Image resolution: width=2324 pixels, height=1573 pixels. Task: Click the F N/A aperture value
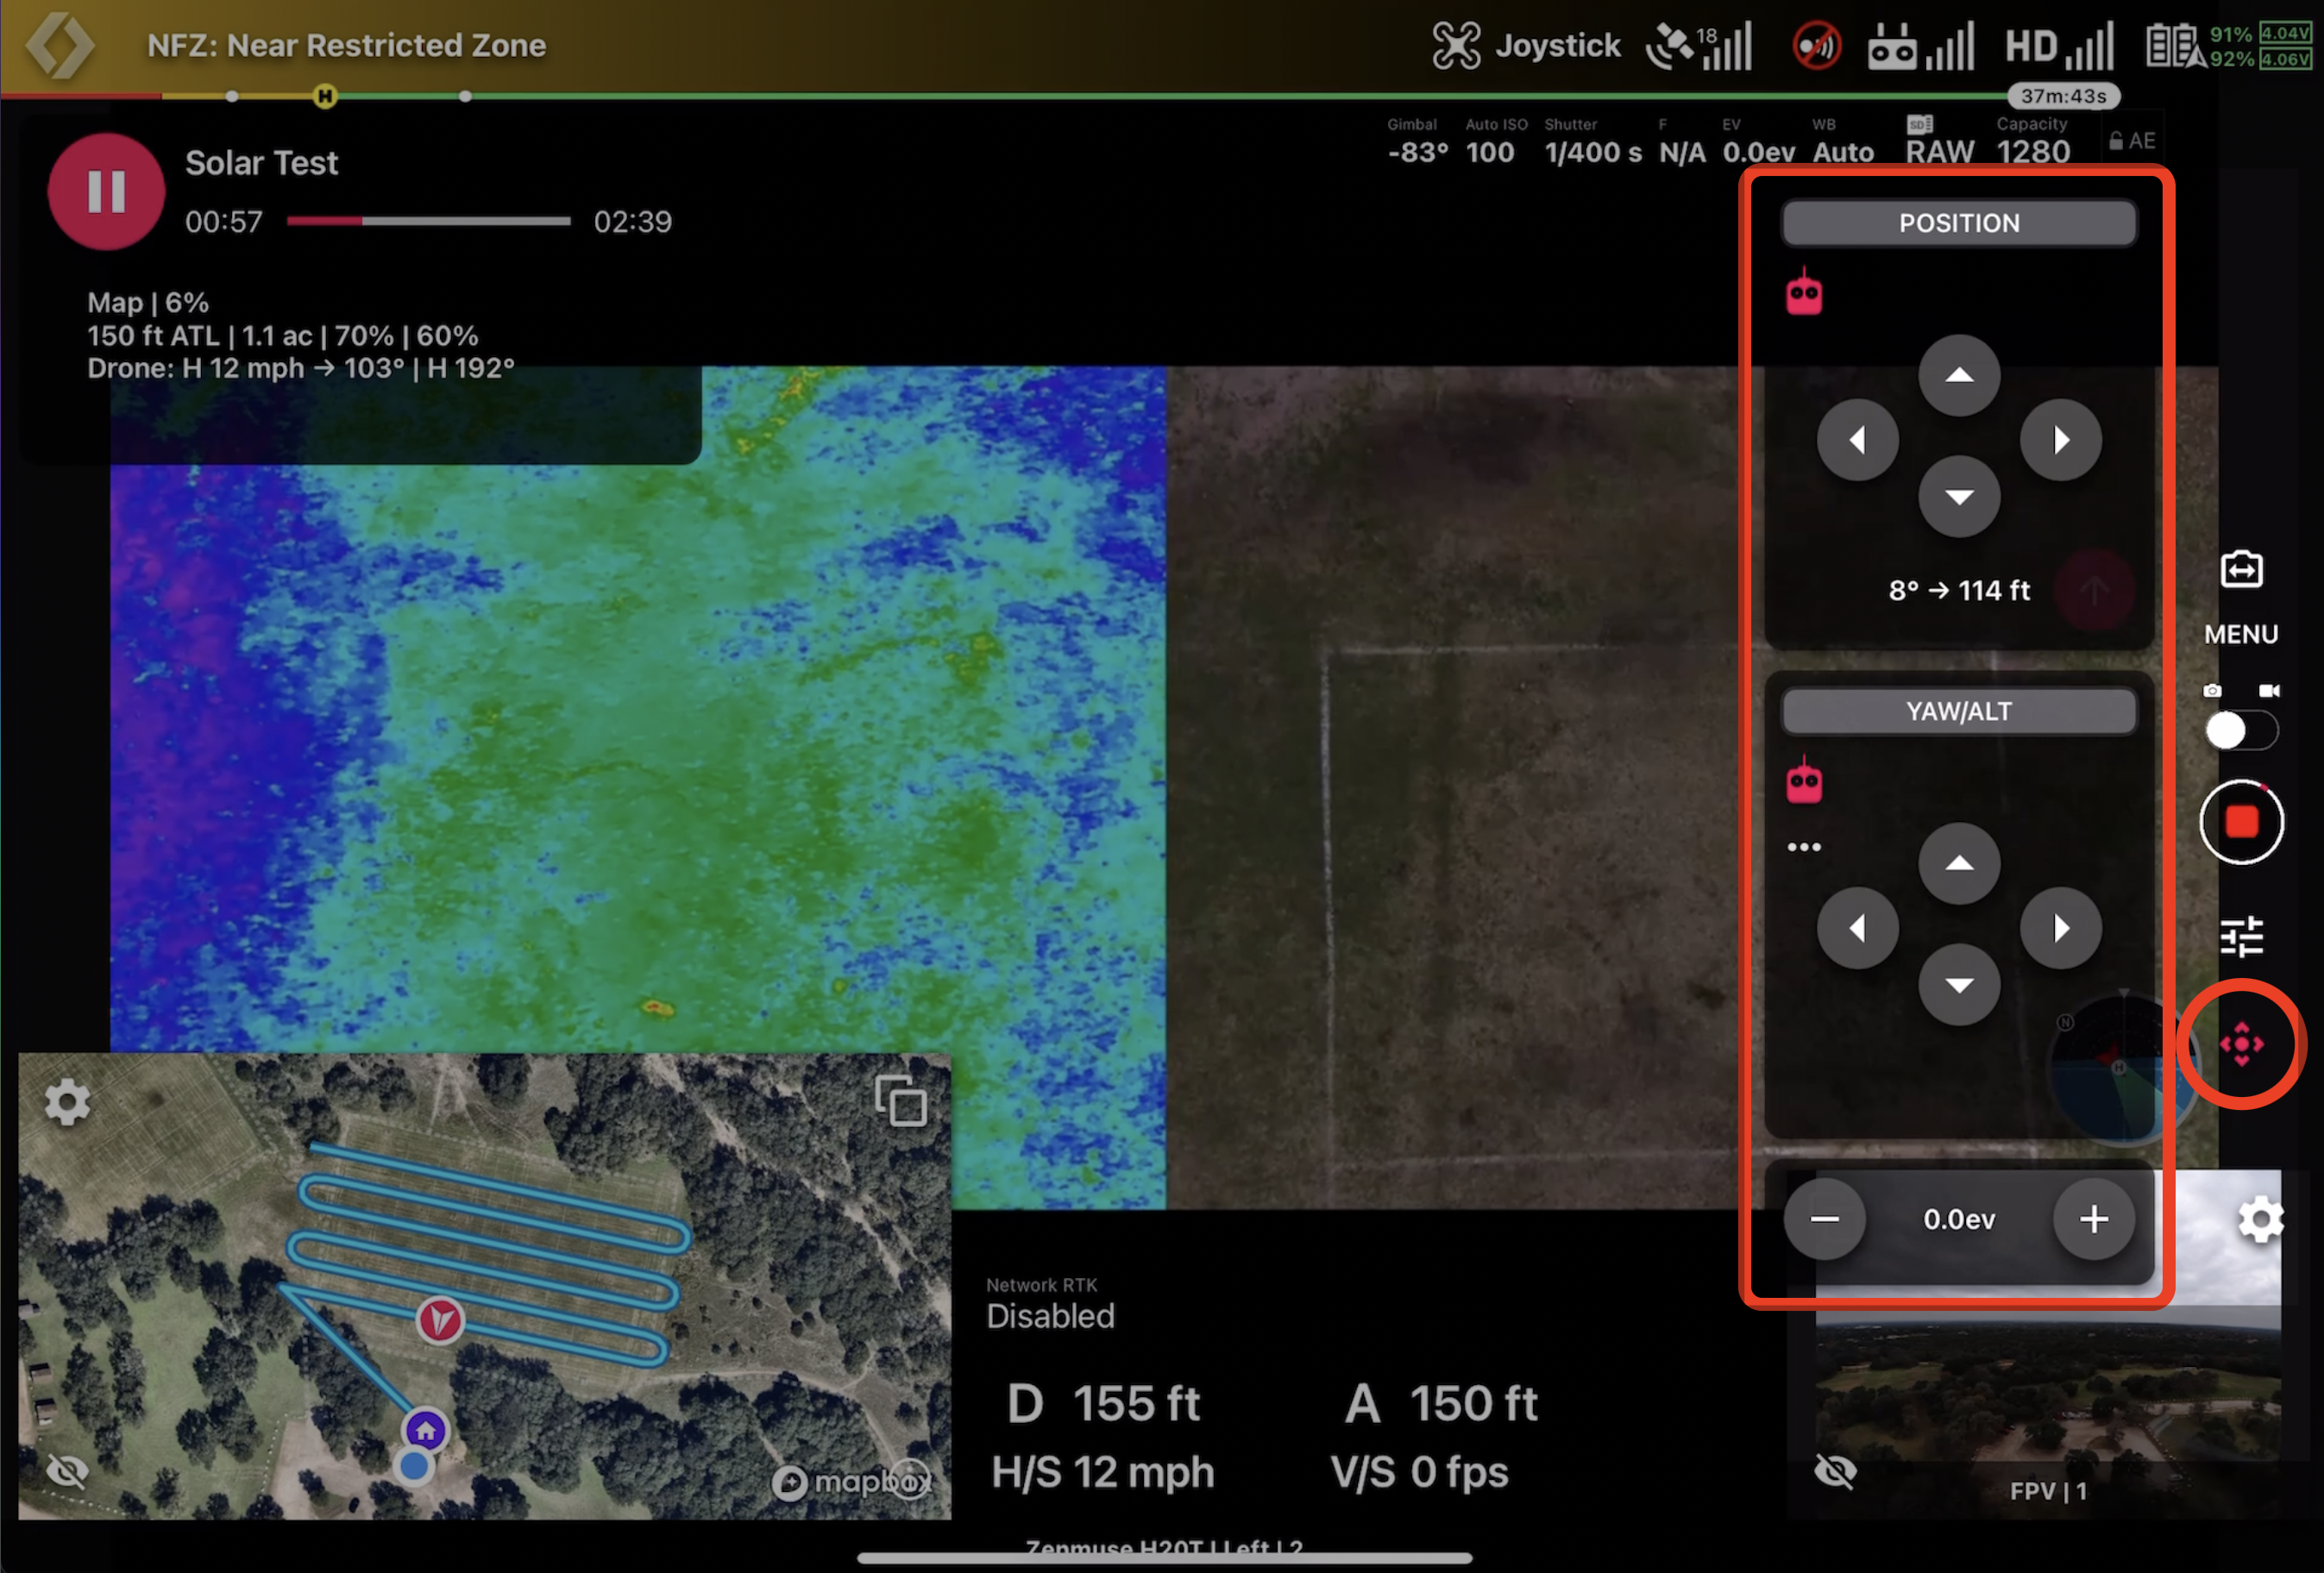(1681, 142)
